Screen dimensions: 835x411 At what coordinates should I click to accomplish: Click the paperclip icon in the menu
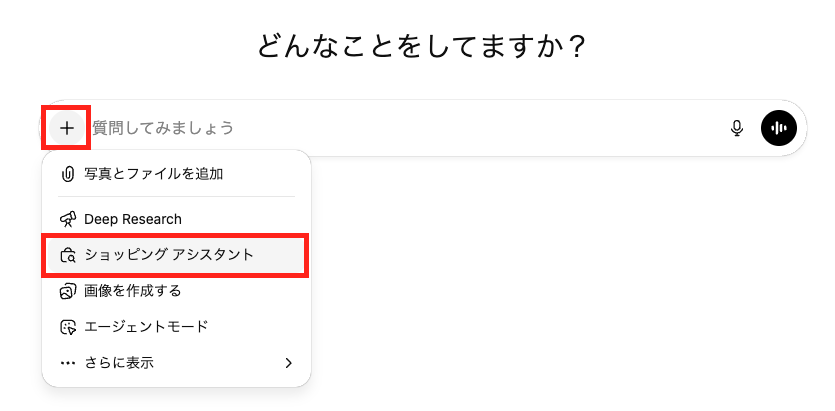(x=68, y=174)
